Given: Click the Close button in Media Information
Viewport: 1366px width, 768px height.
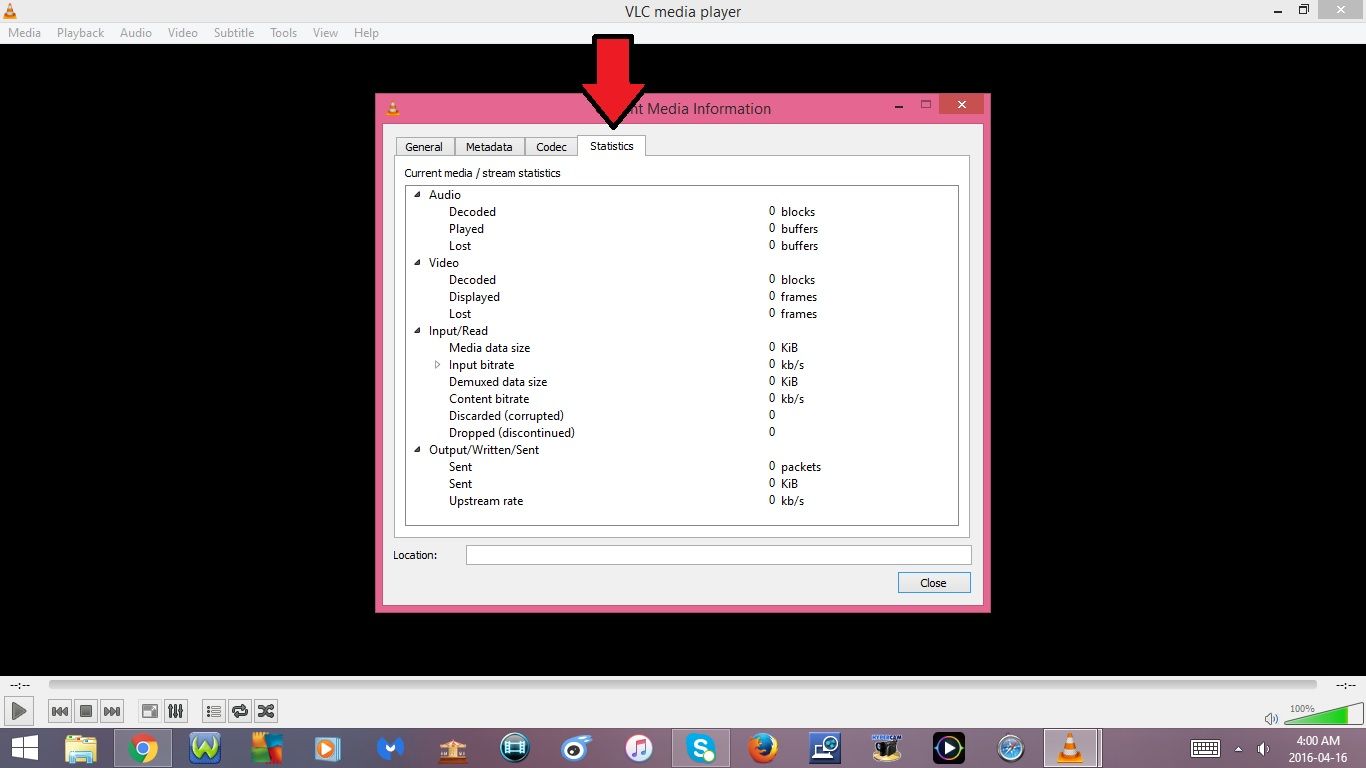Looking at the screenshot, I should tap(932, 582).
